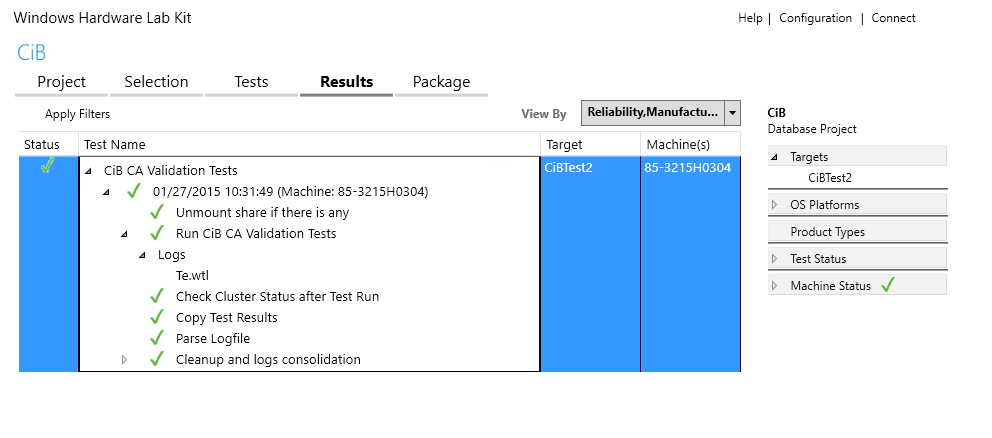The image size is (992, 438).
Task: Click checkmark next to Check Cluster Status
Action: [156, 296]
